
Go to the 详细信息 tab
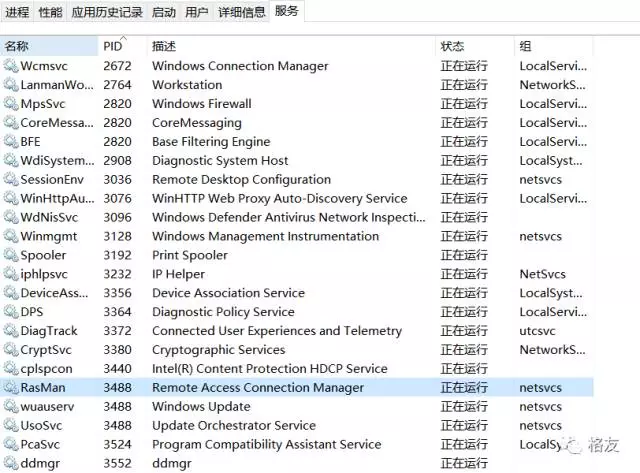[242, 12]
